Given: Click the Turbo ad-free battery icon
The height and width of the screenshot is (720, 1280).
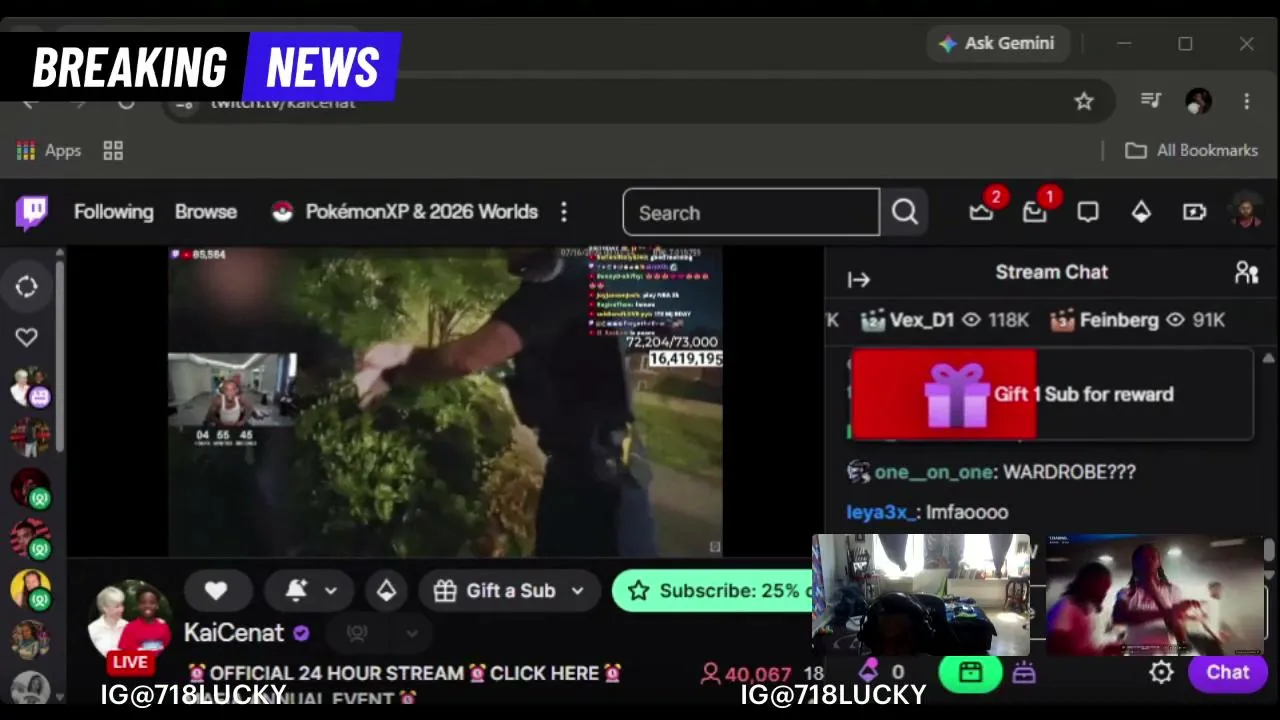Looking at the screenshot, I should point(1194,212).
